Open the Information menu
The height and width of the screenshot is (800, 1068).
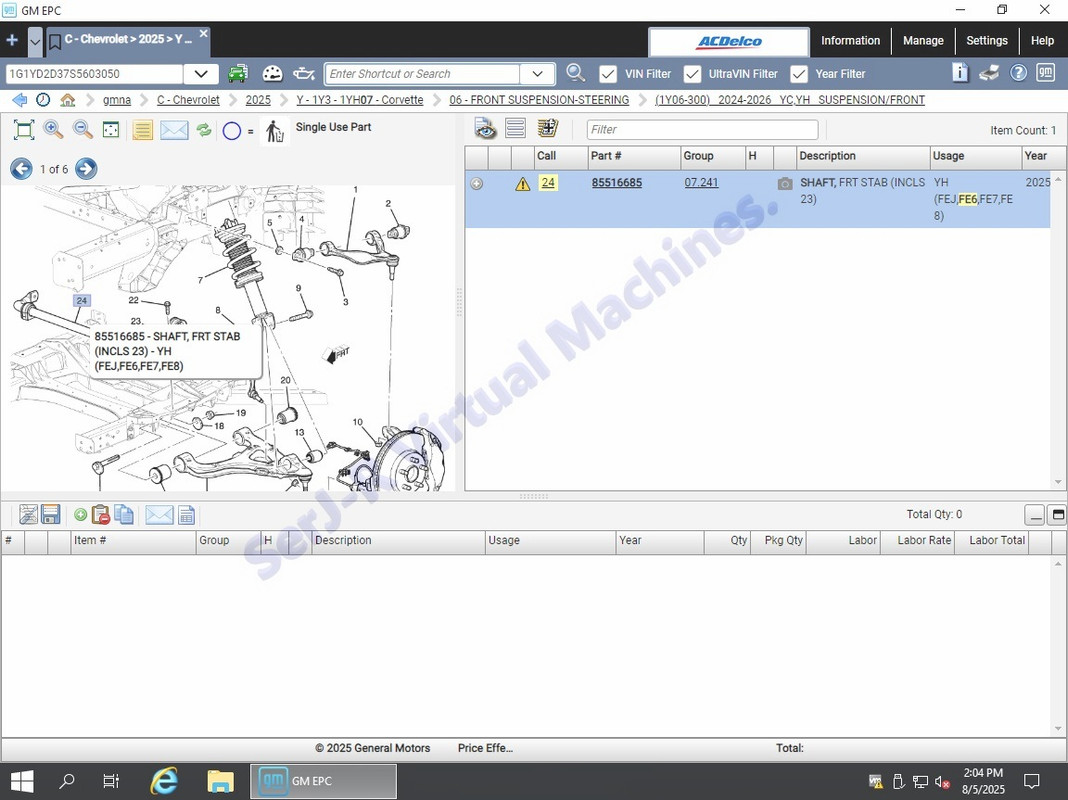[x=850, y=40]
